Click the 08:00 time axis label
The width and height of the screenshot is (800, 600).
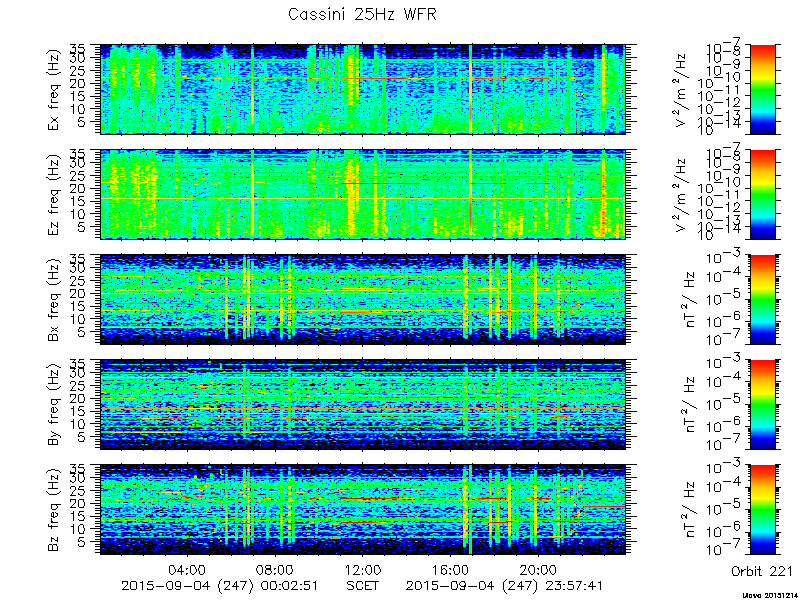[x=276, y=570]
